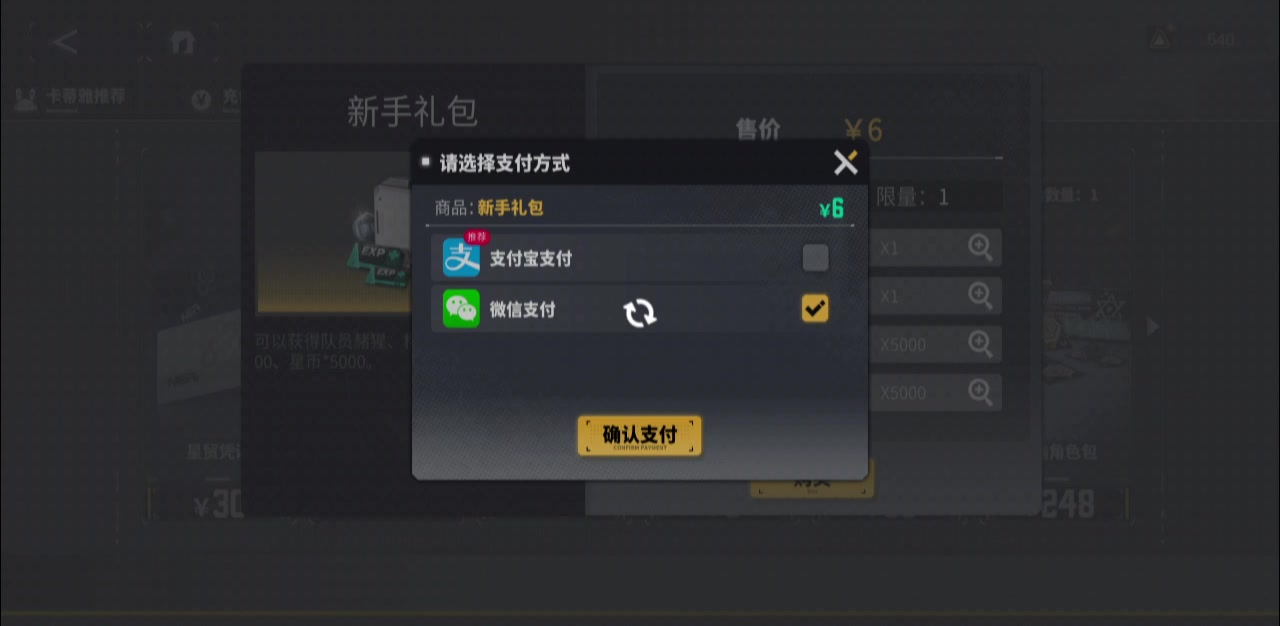This screenshot has height=626, width=1280.
Task: Inspect the last X5000 reward magnifier
Action: [x=980, y=392]
